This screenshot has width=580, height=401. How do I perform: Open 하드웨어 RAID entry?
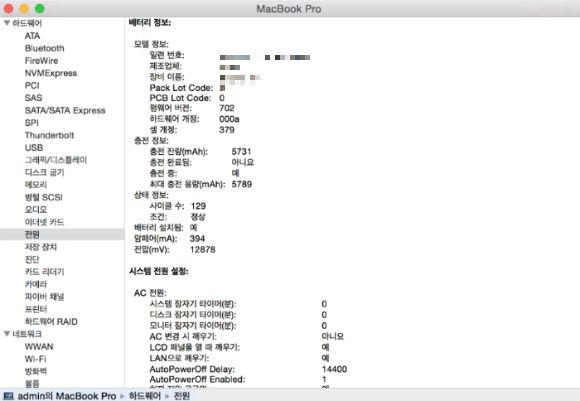click(51, 321)
